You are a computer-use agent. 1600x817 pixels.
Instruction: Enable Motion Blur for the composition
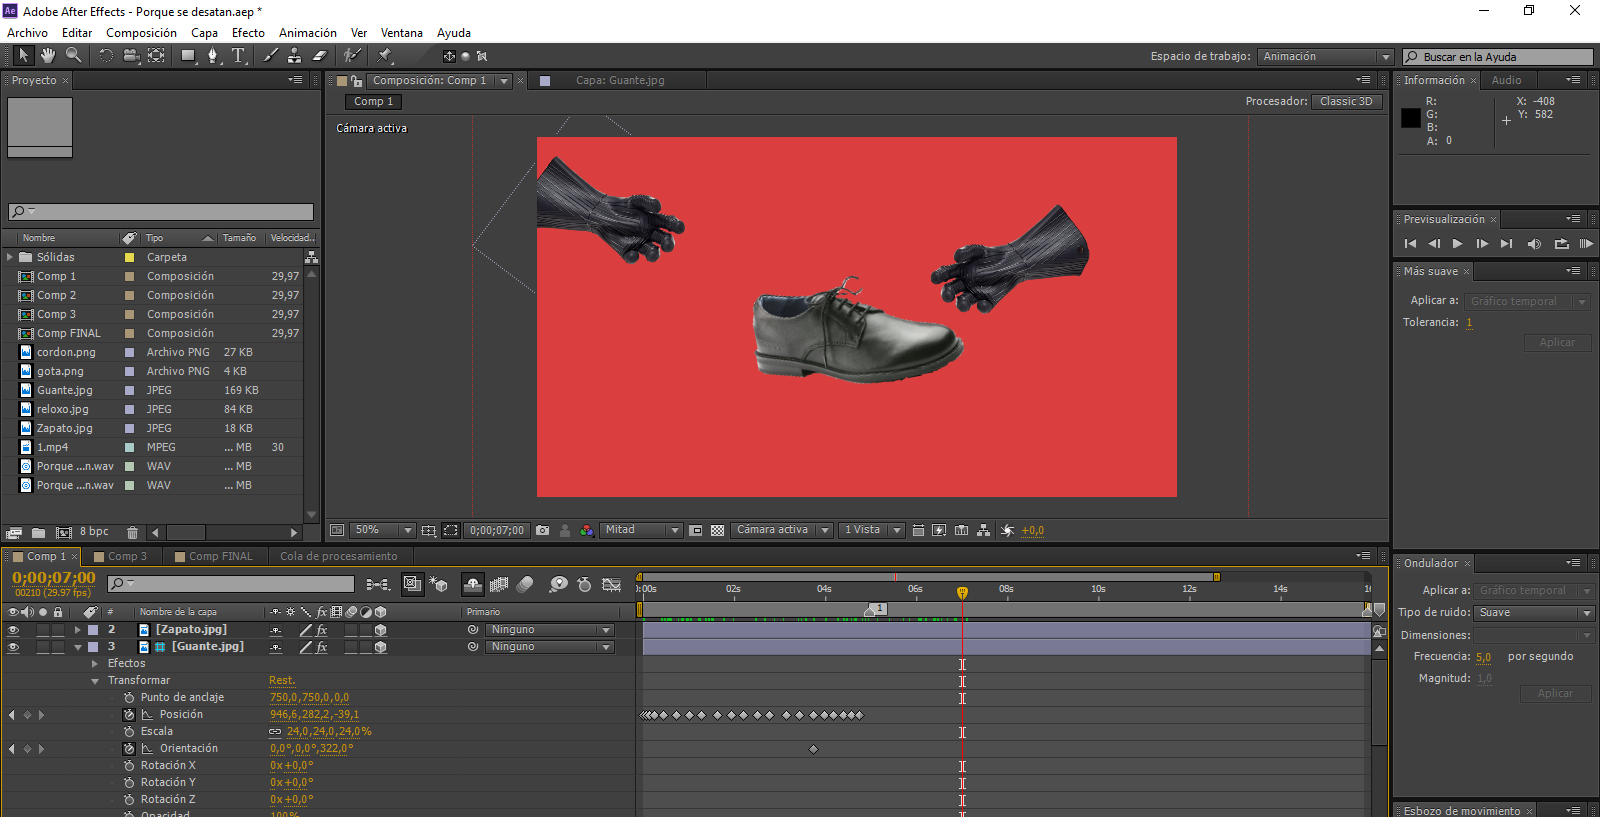tap(525, 584)
